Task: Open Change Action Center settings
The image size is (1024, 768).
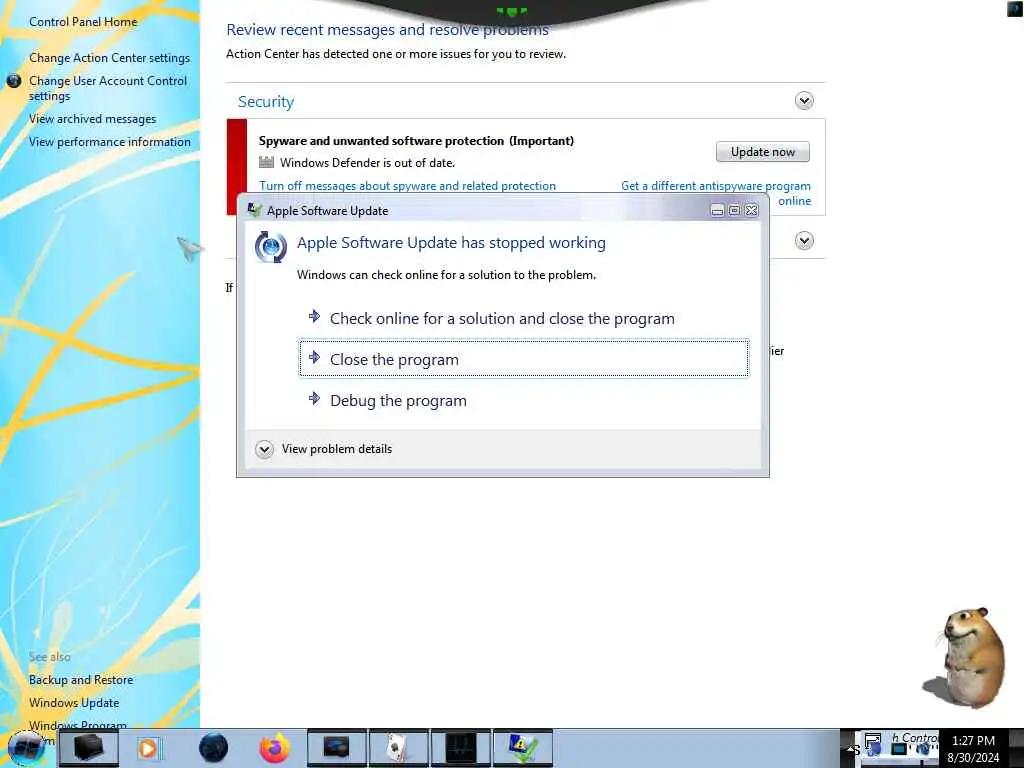Action: point(109,57)
